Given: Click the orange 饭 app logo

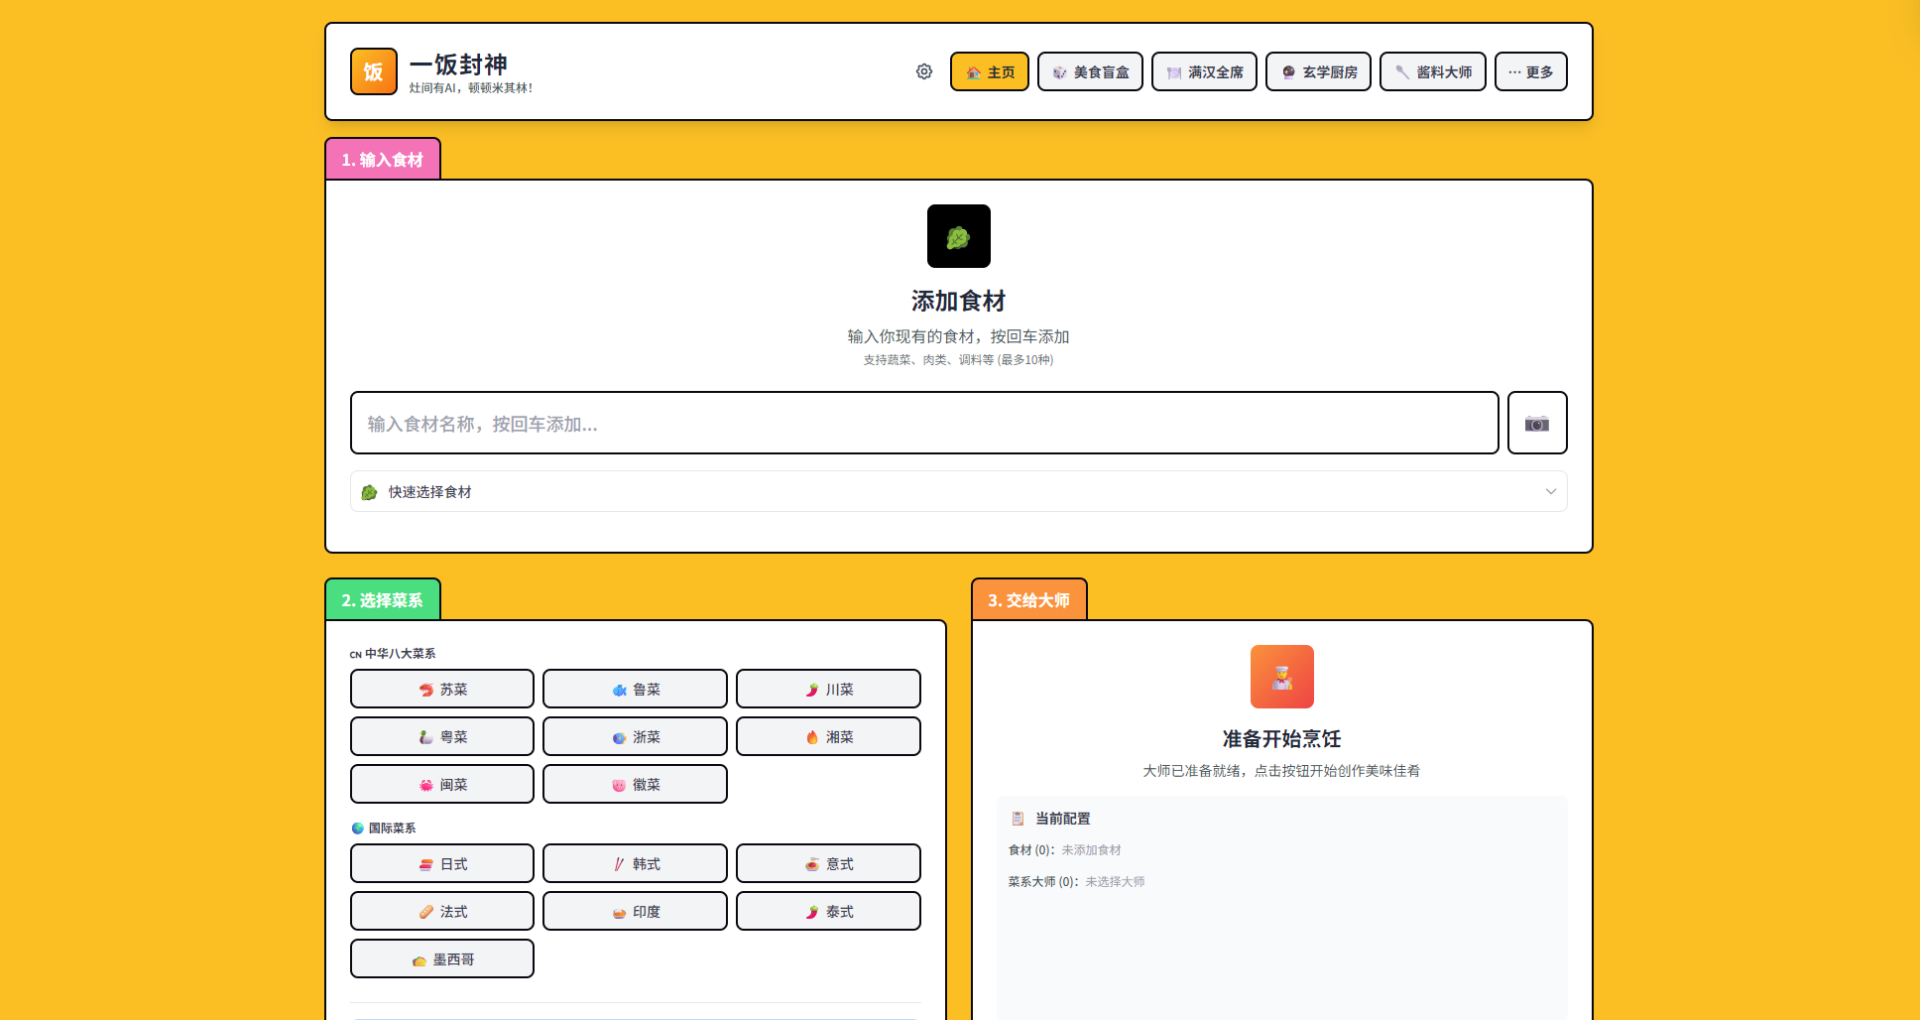Looking at the screenshot, I should click(373, 72).
